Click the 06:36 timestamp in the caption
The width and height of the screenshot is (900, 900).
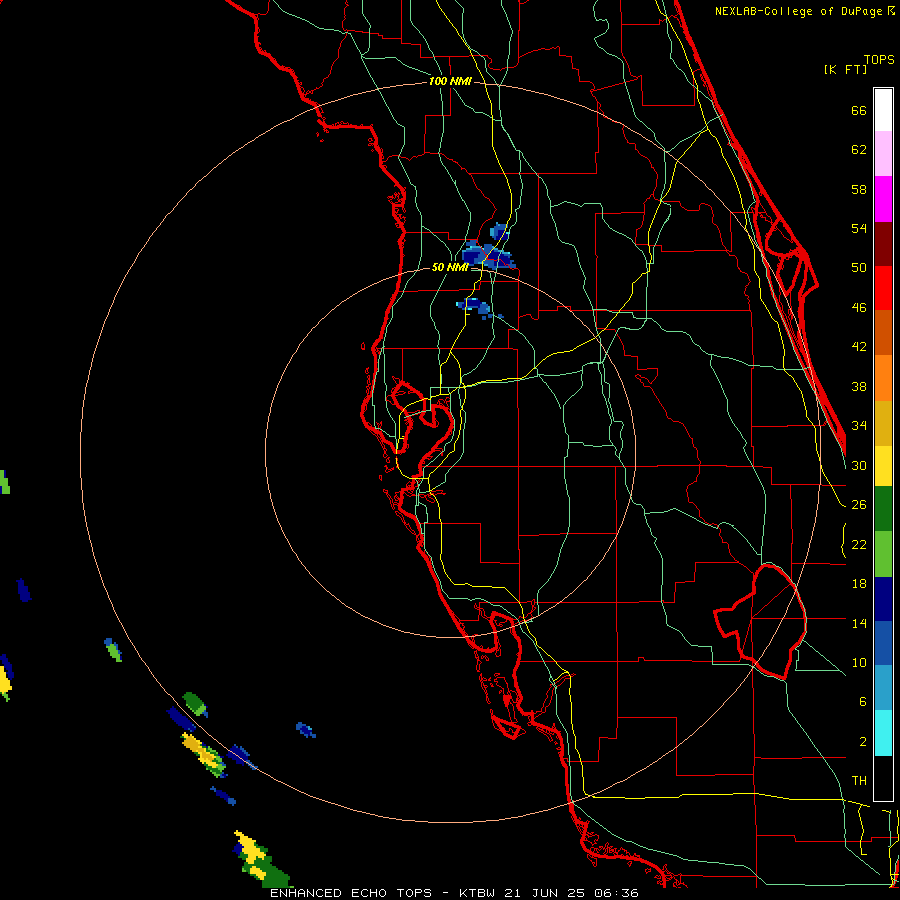[x=616, y=893]
